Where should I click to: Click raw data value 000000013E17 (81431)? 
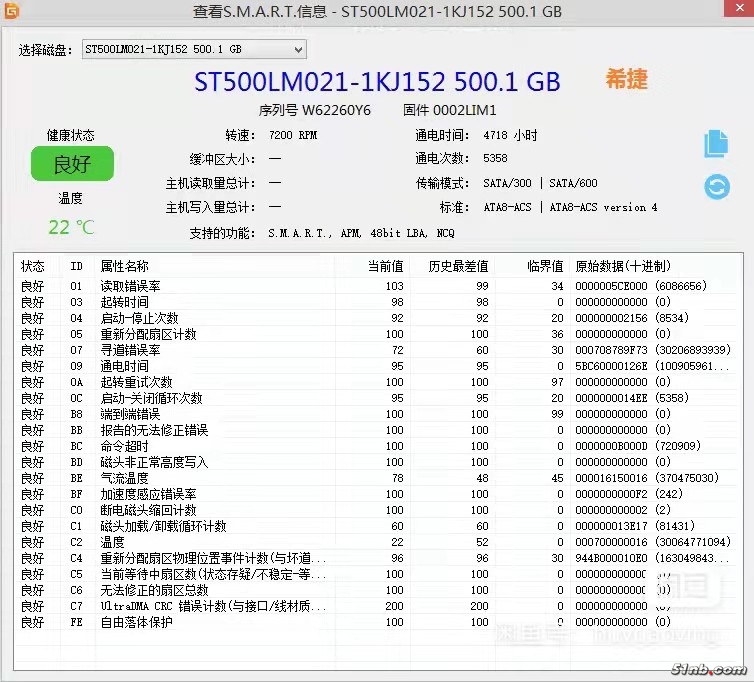coord(635,526)
